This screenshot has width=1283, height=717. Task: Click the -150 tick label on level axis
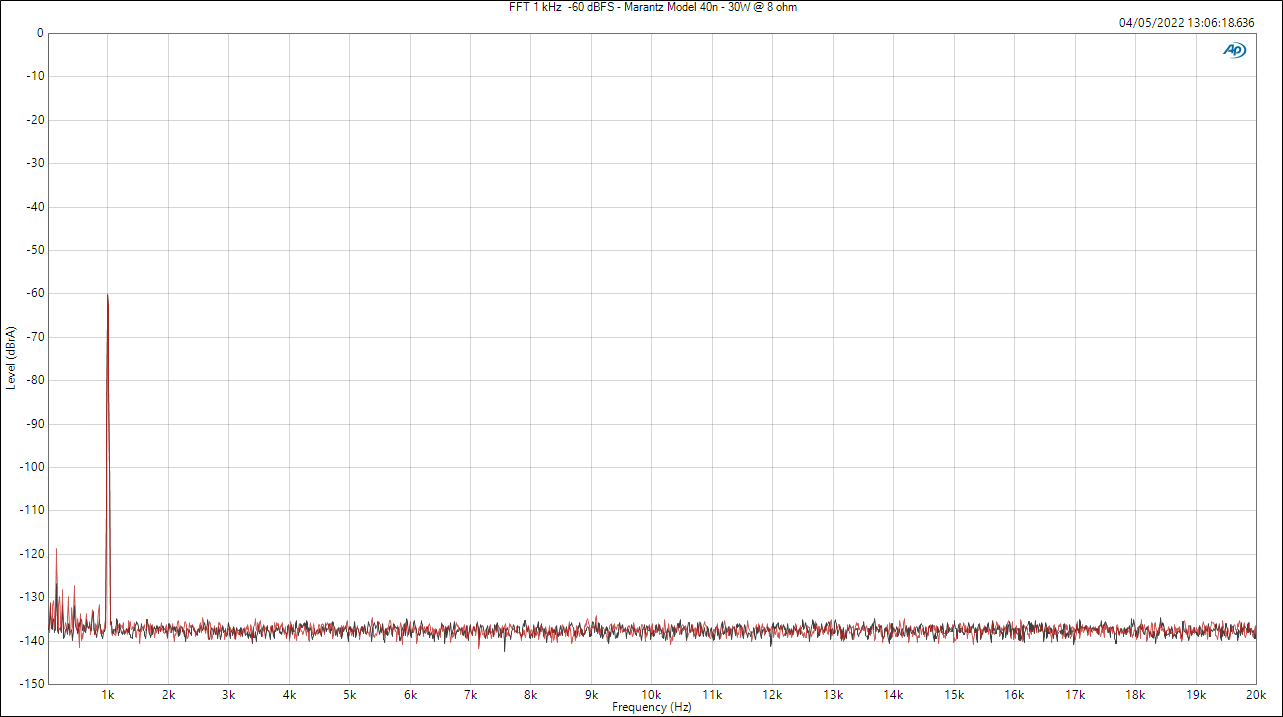tap(32, 684)
